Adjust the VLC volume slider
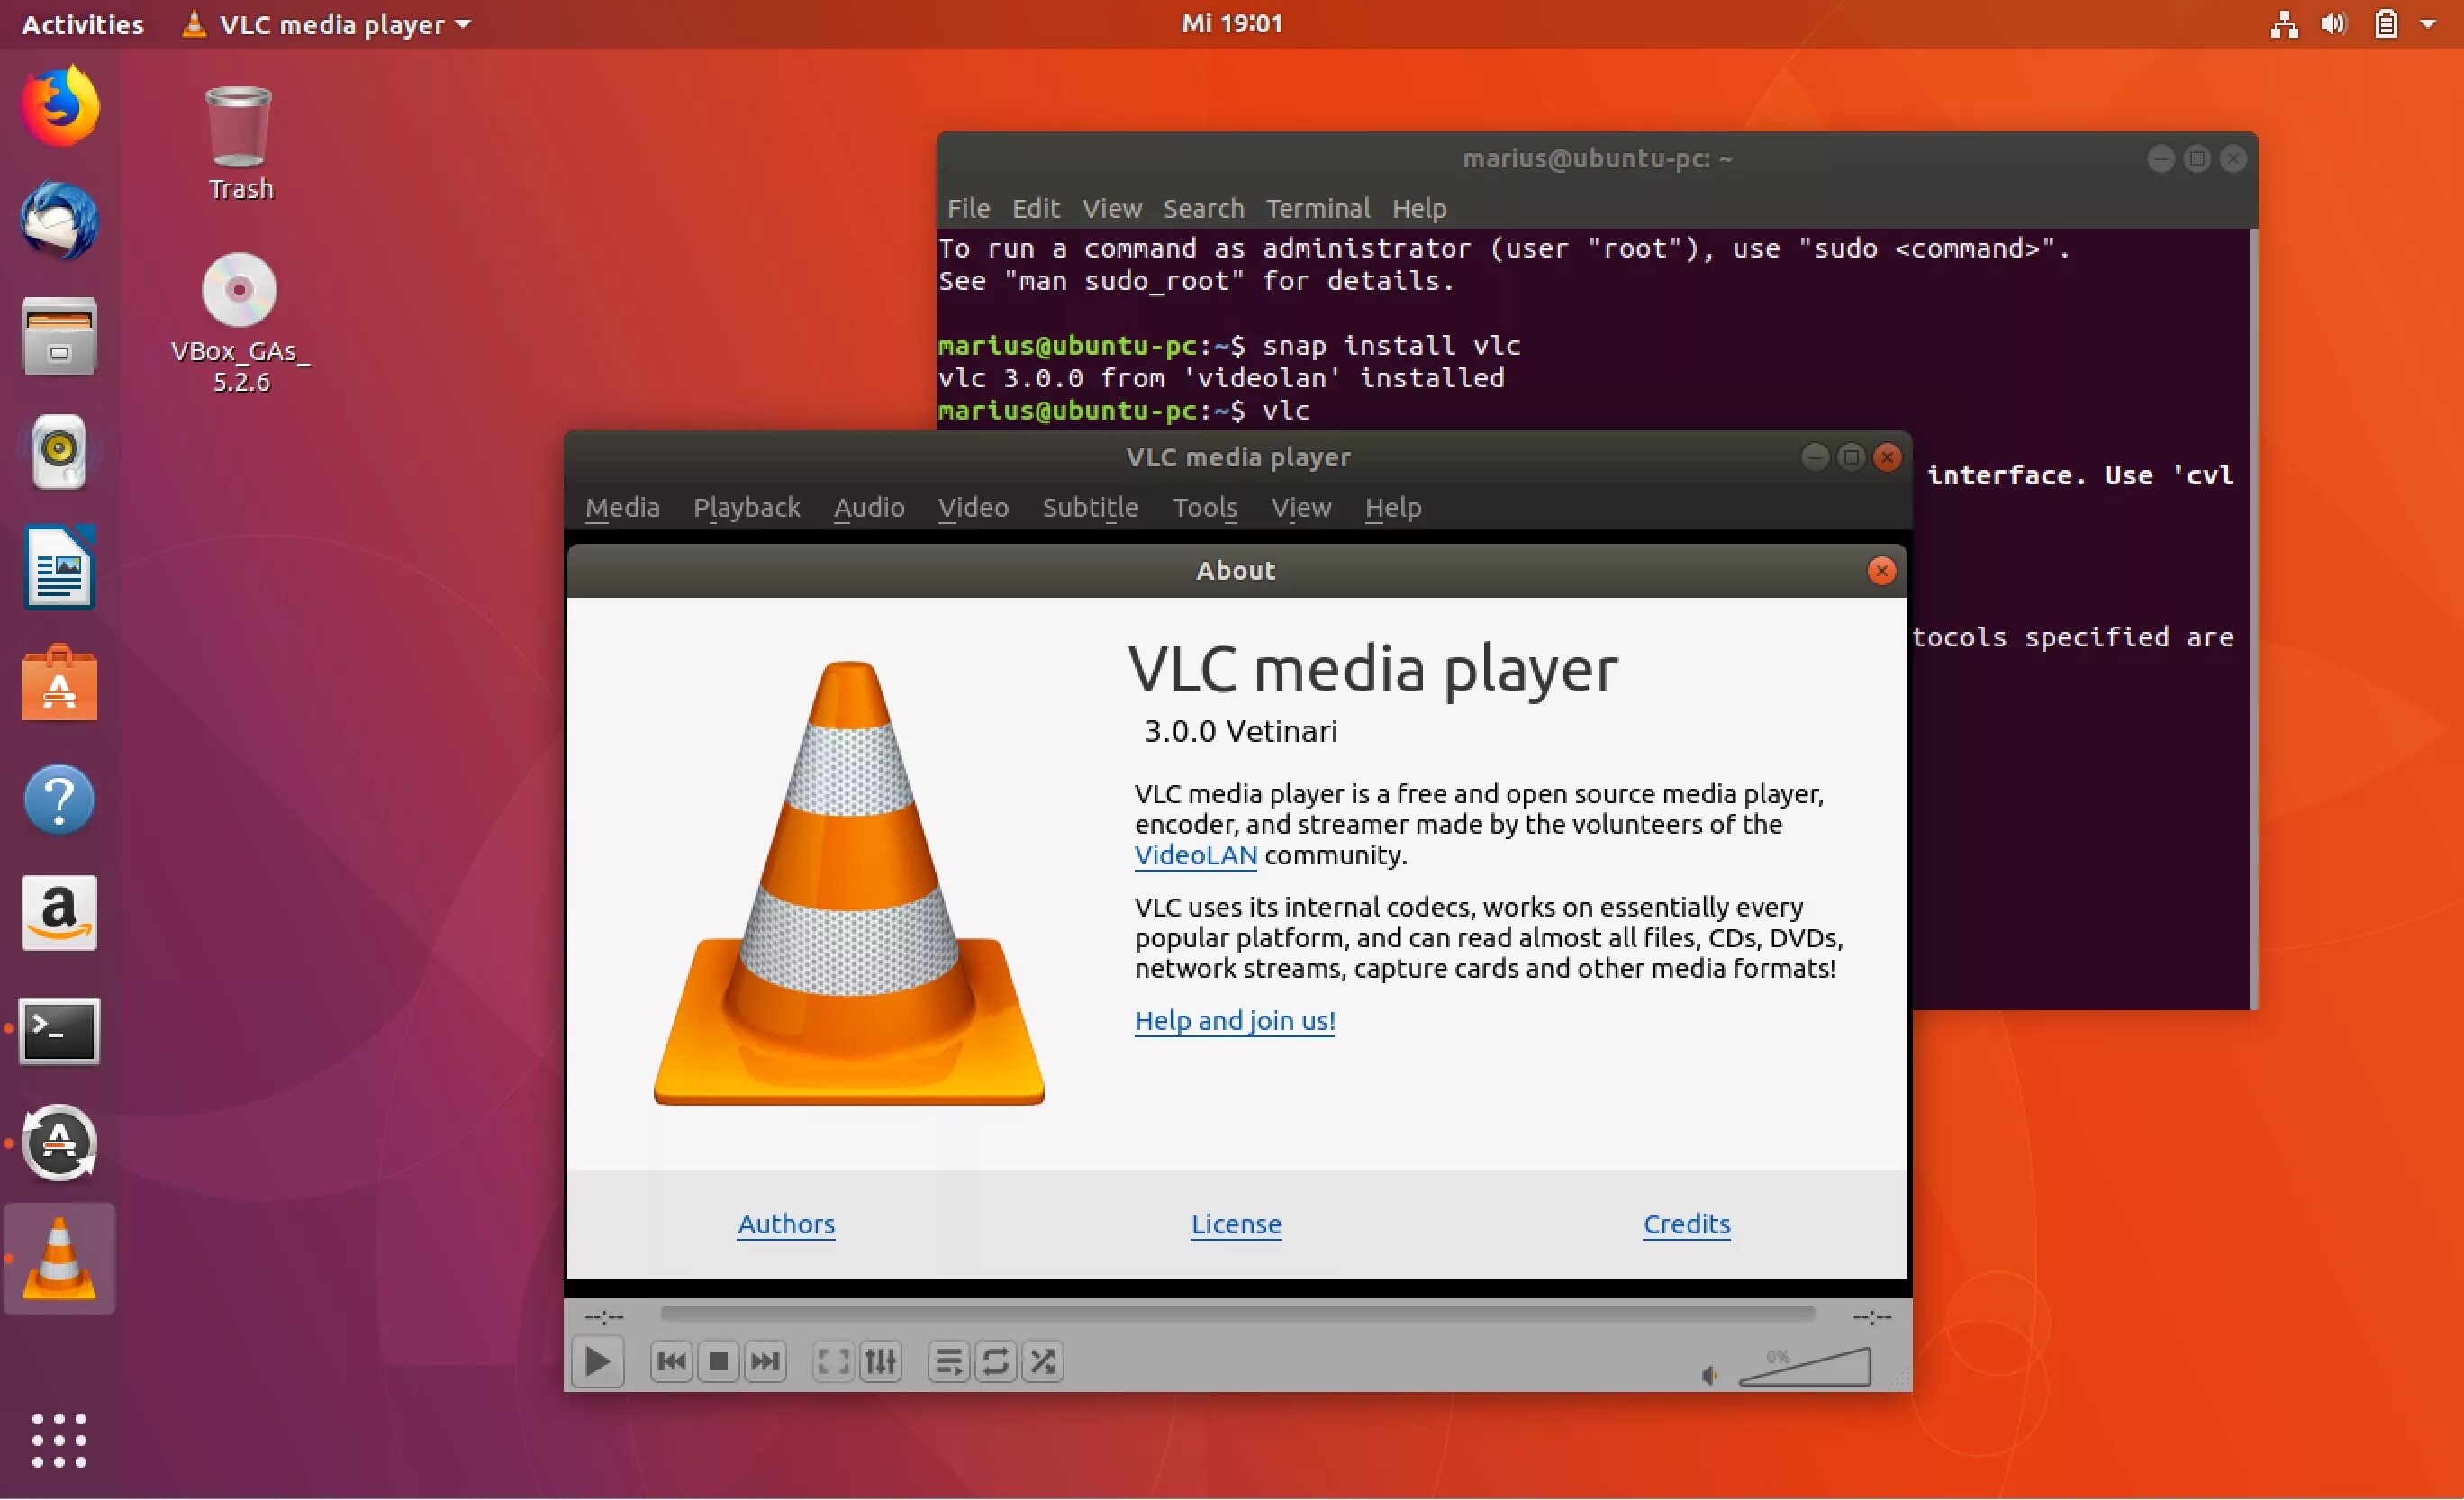Screen dimensions: 2464x1500 pyautogui.click(x=1806, y=1369)
